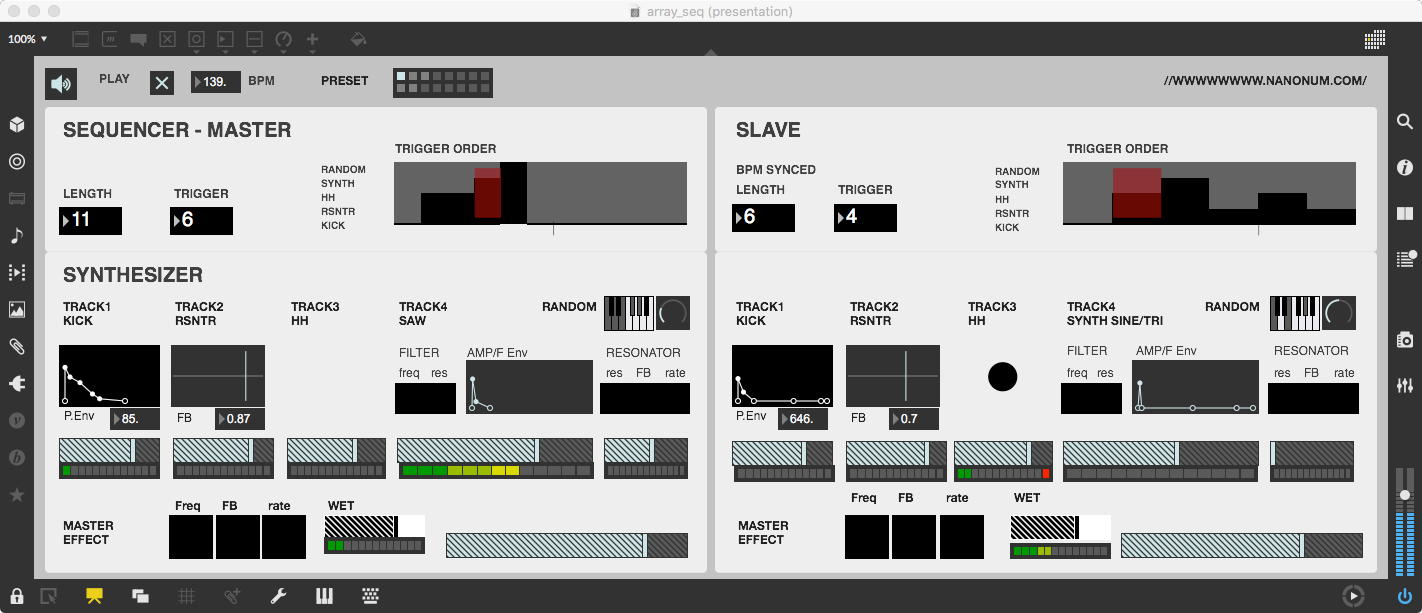Screen dimensions: 1422x613
Task: Click the grid icon at top-right toolbar
Action: point(1375,39)
